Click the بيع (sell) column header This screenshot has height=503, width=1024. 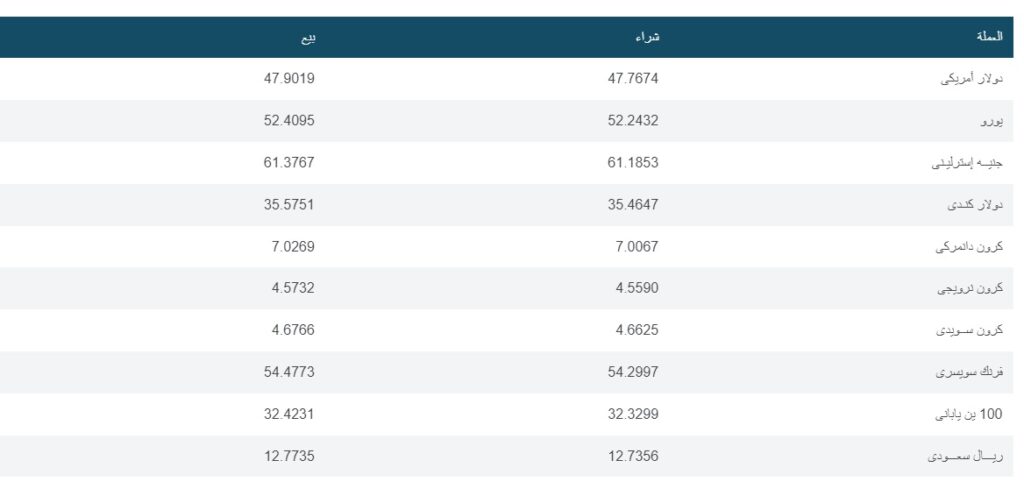(x=307, y=37)
